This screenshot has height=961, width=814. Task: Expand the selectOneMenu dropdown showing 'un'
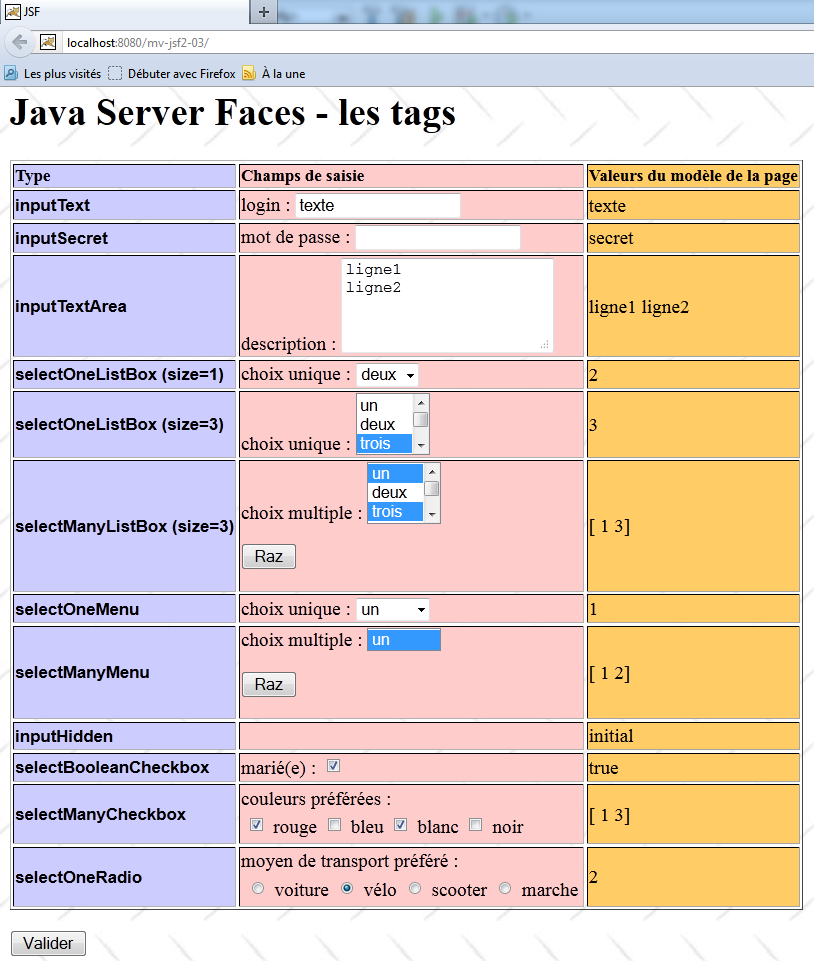[x=394, y=609]
